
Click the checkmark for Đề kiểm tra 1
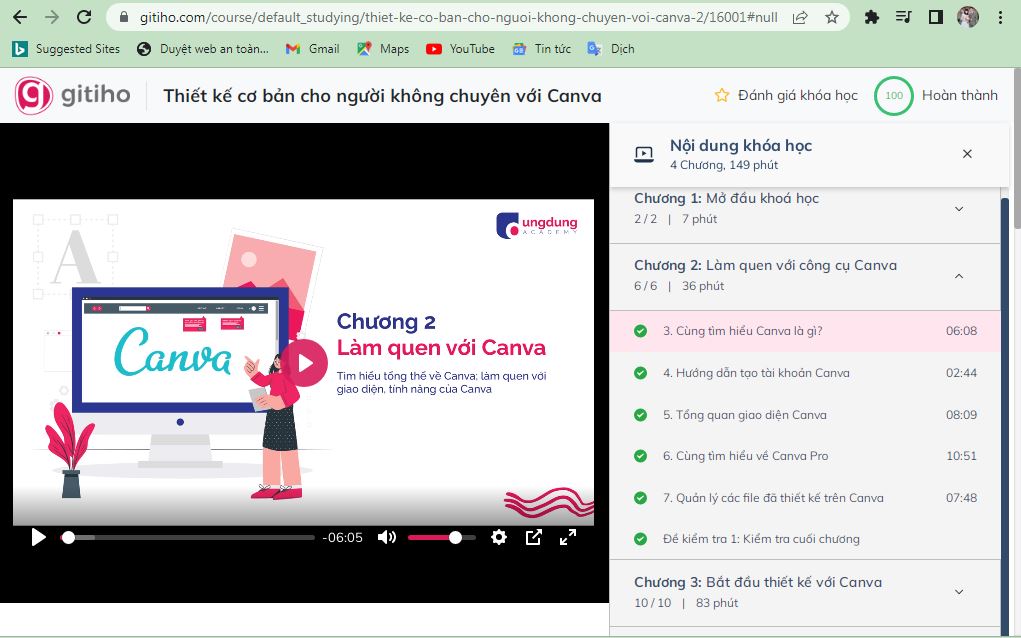point(641,539)
